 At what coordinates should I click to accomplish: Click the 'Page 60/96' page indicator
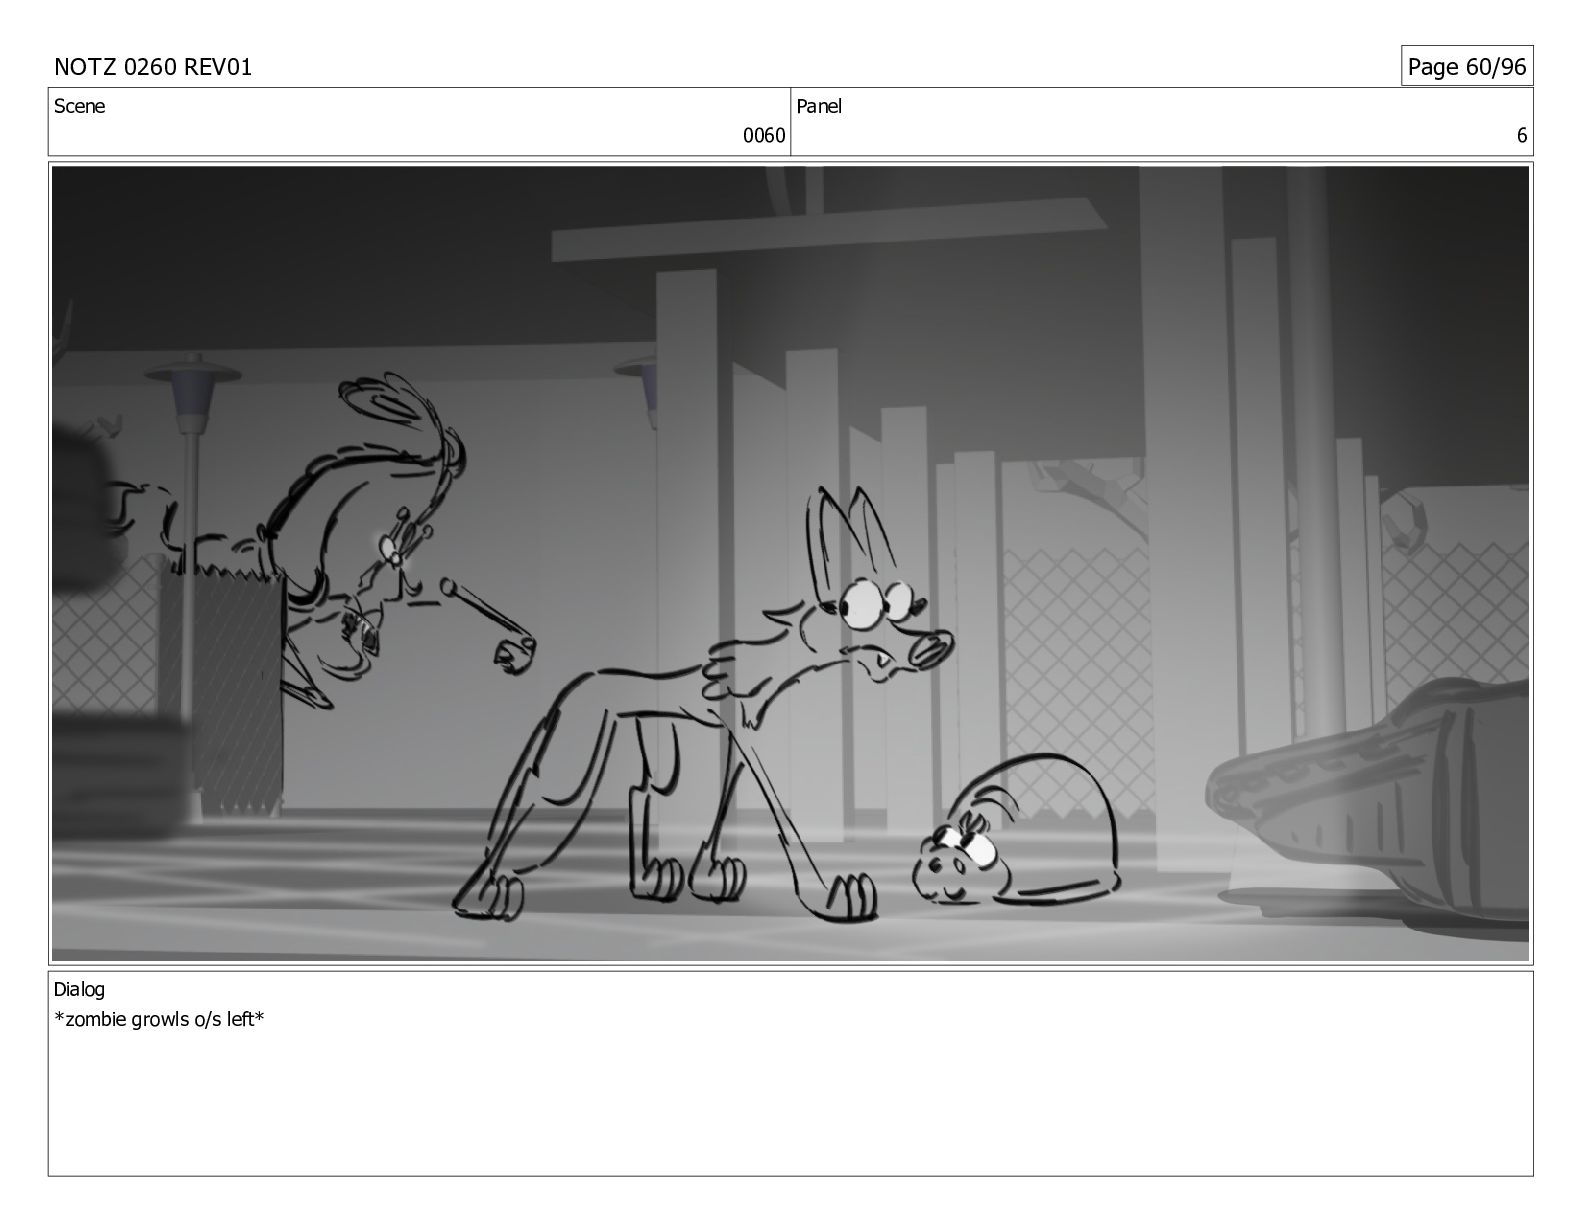1466,67
